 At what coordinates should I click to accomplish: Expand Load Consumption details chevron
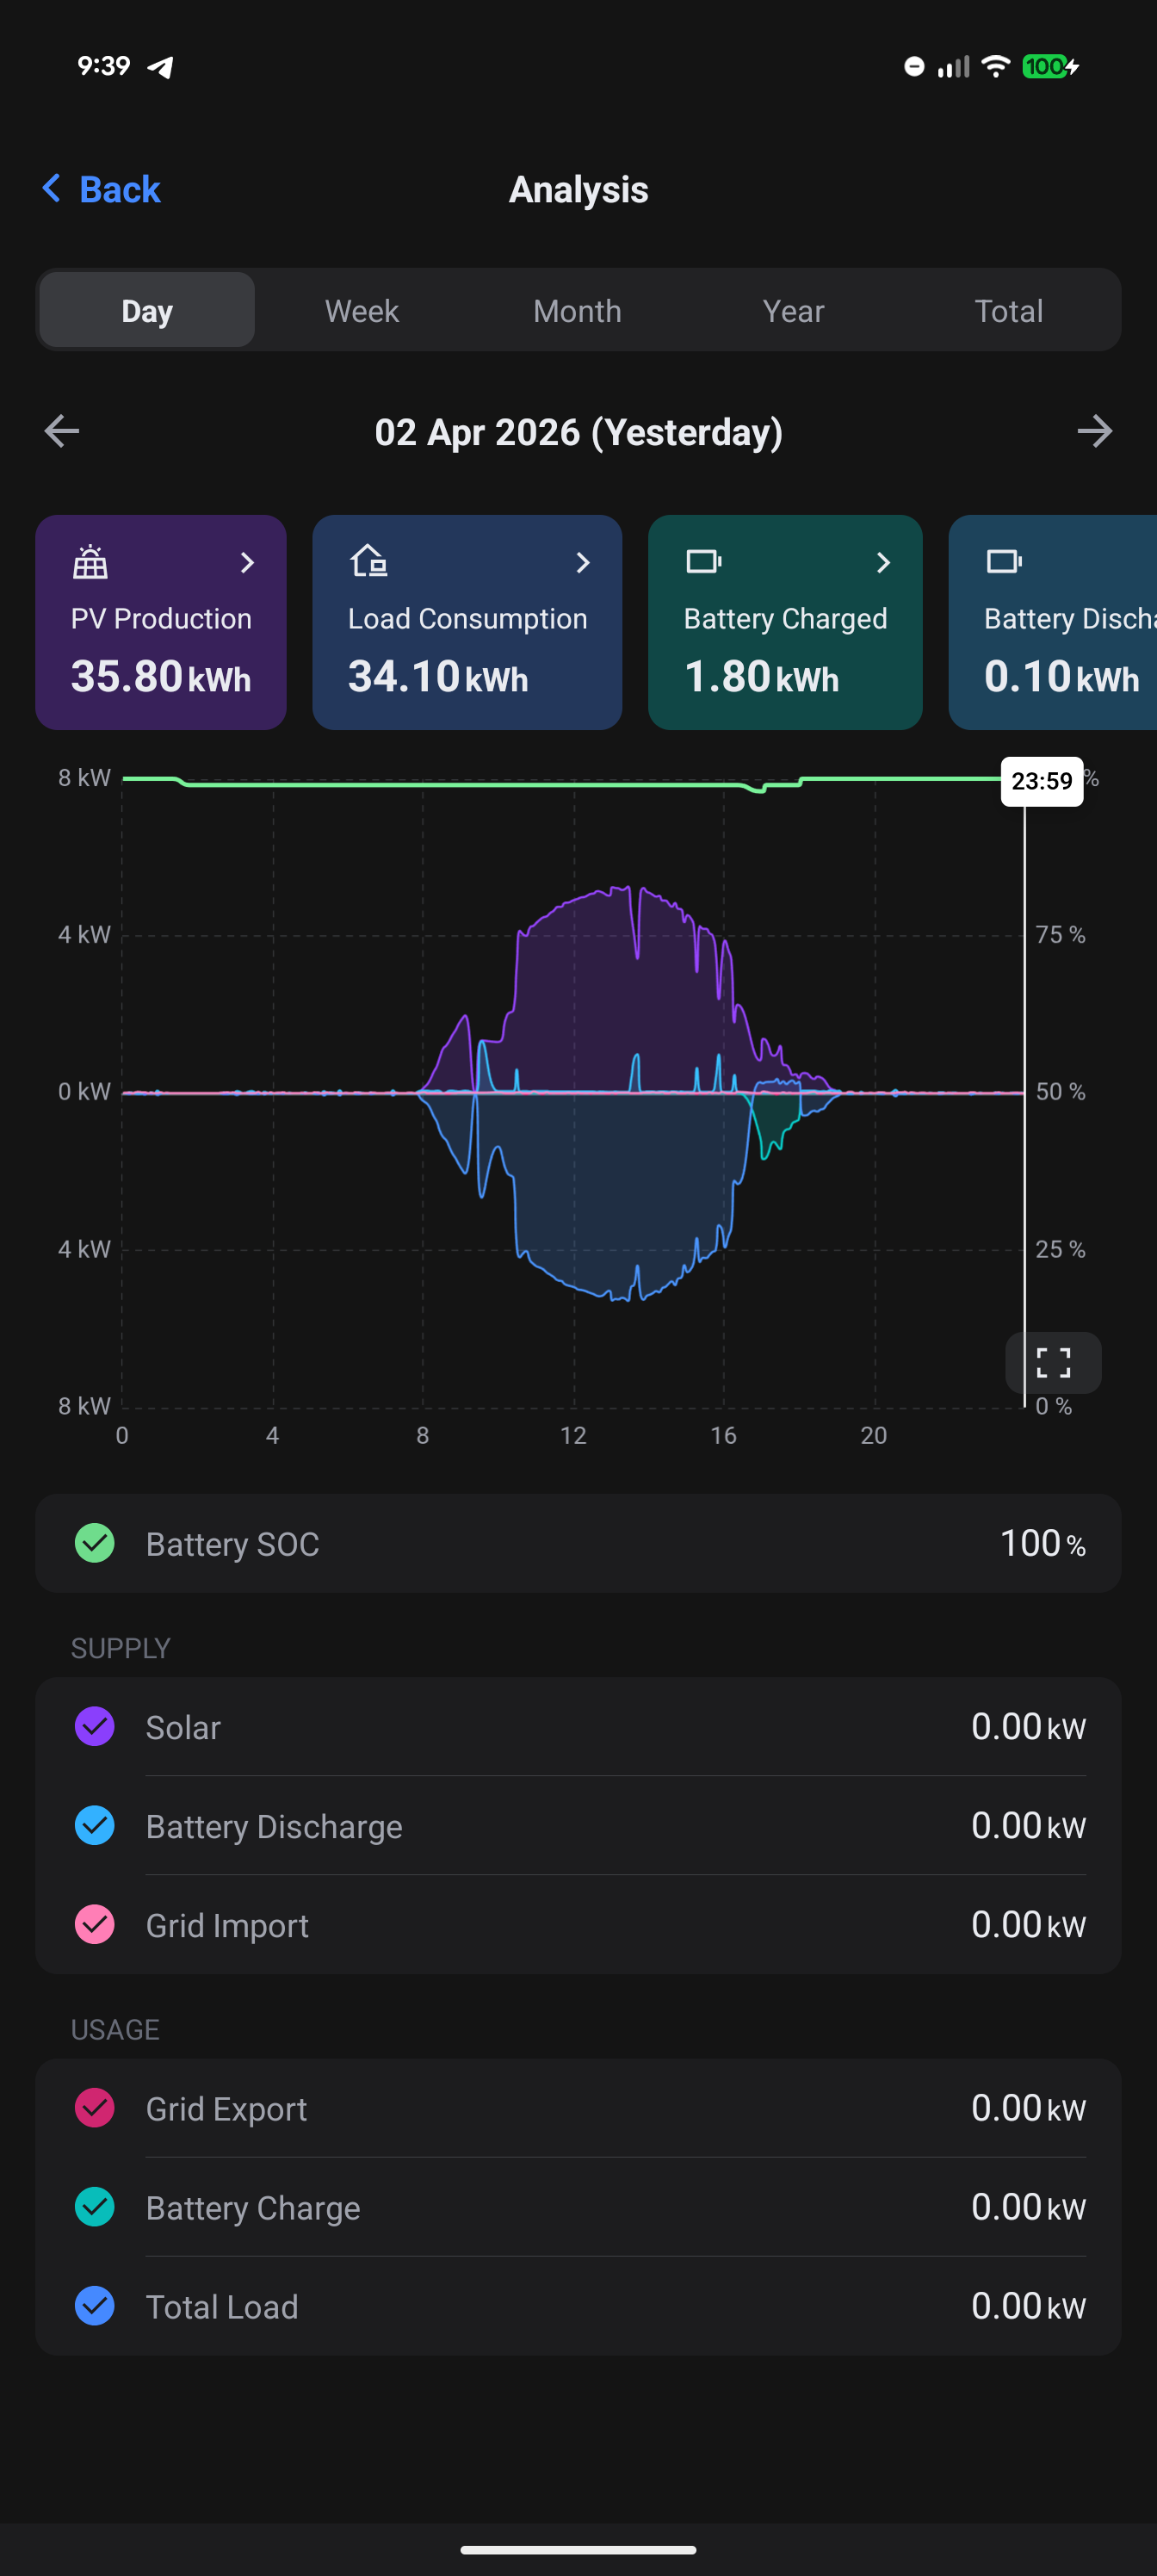tap(583, 563)
